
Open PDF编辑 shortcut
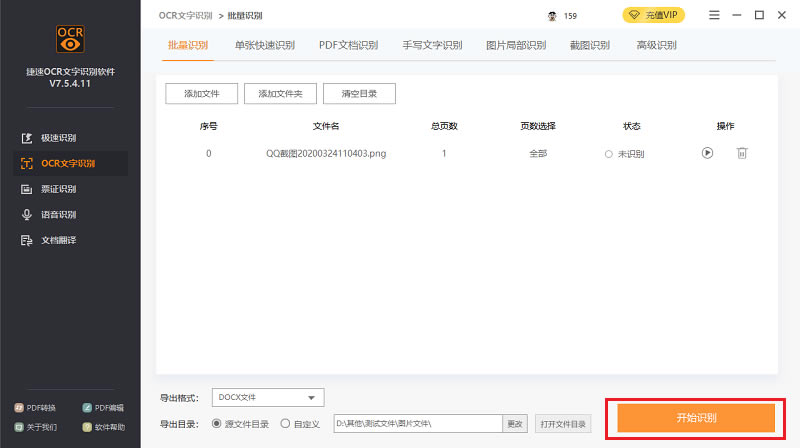(103, 408)
